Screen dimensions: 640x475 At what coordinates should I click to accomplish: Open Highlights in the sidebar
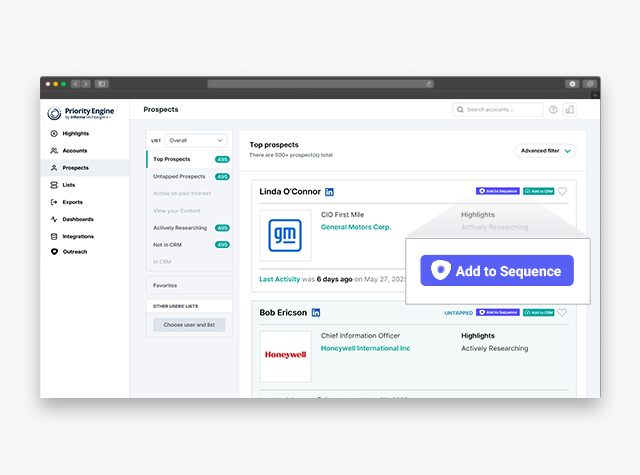[76, 133]
